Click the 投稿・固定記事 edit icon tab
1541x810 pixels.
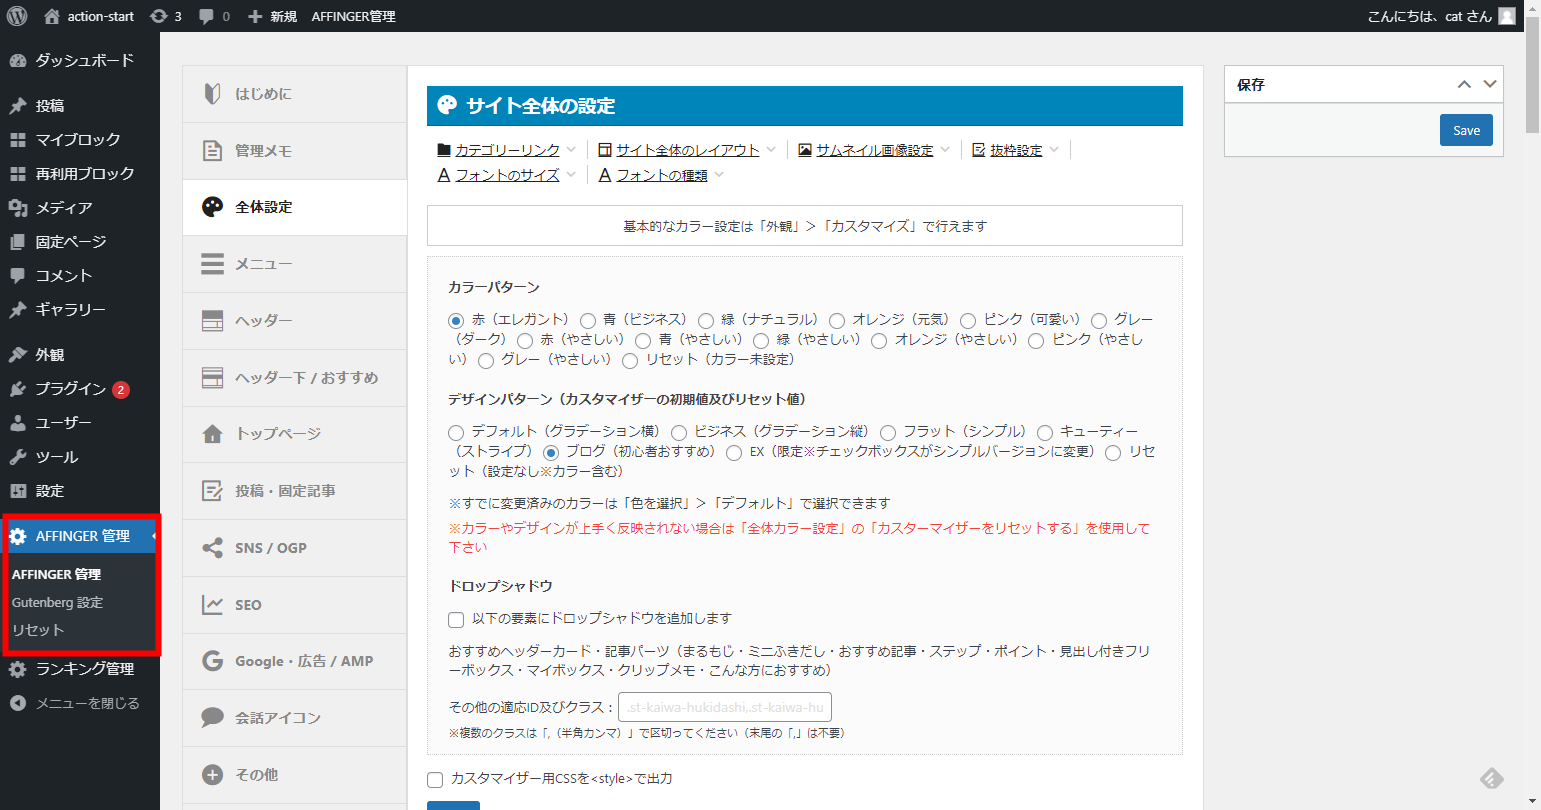click(212, 491)
